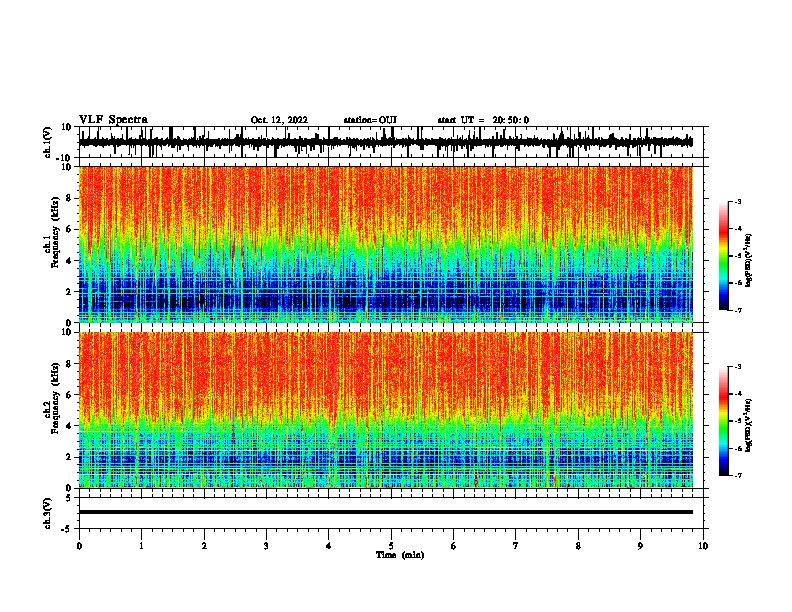The image size is (792, 612).
Task: Click time-axis tick label "2"
Action: coord(204,546)
